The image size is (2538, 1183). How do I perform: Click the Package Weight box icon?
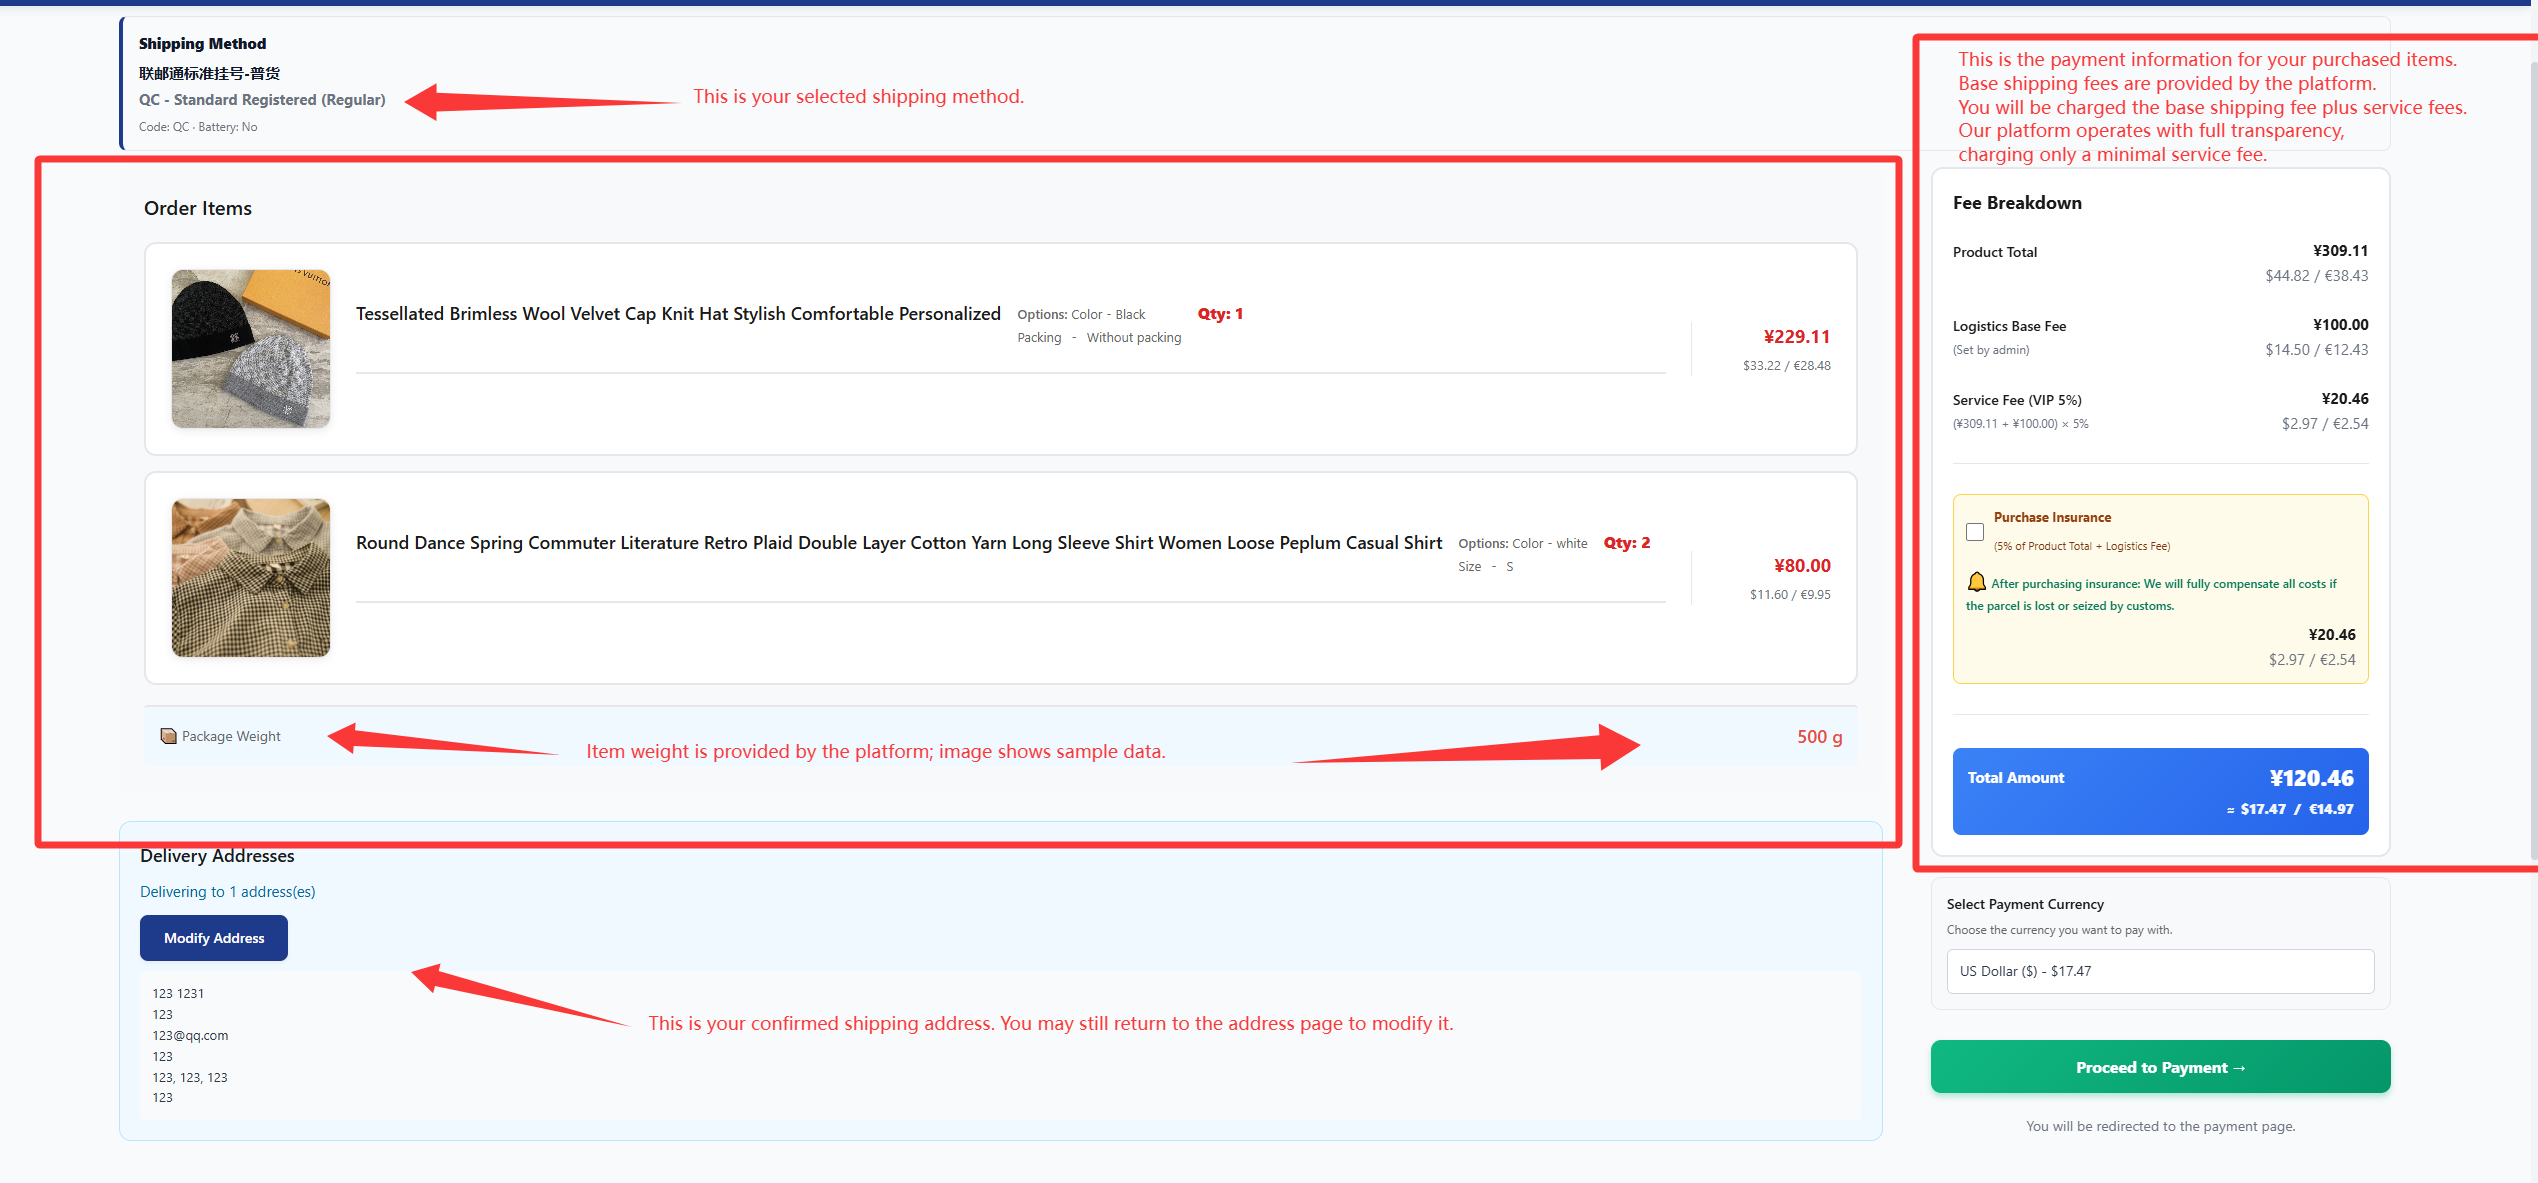click(168, 736)
